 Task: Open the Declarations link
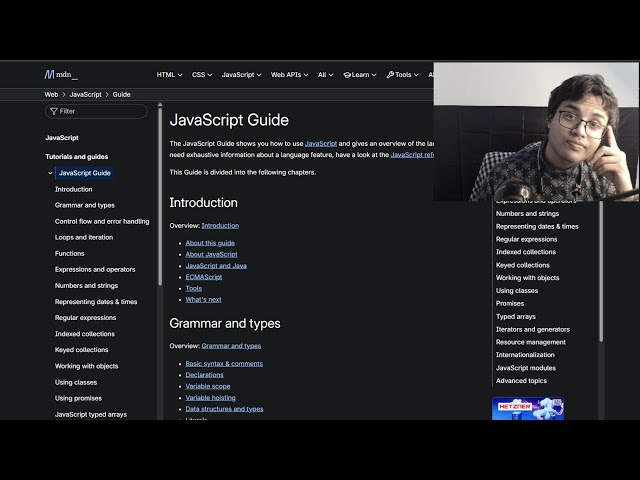(x=204, y=375)
